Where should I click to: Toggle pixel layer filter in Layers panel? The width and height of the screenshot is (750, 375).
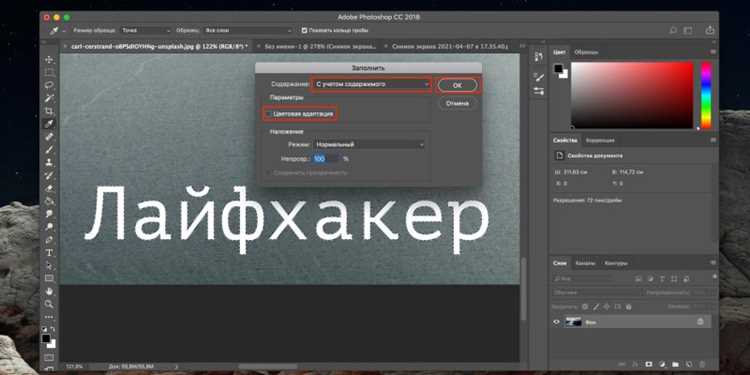click(x=638, y=278)
